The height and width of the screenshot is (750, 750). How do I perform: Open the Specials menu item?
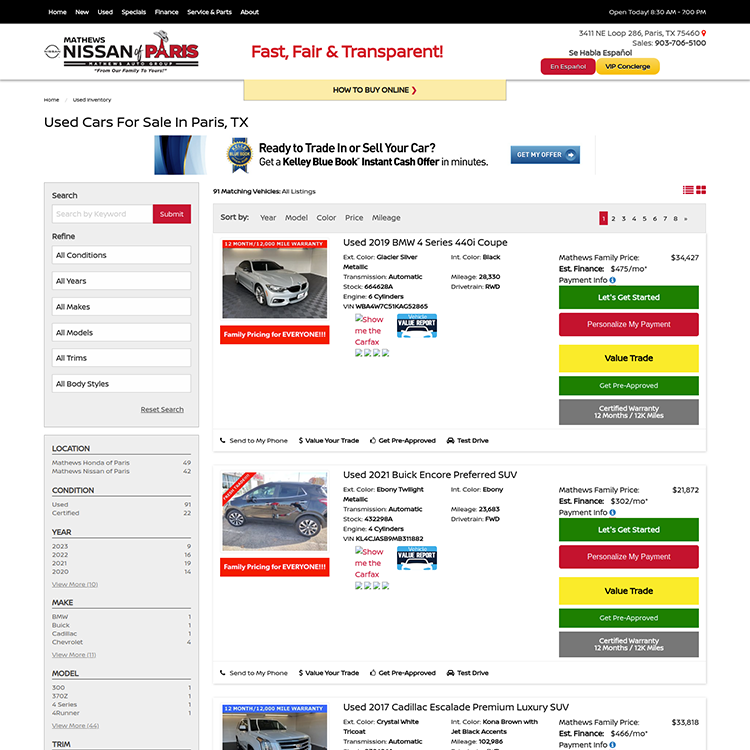pos(133,12)
